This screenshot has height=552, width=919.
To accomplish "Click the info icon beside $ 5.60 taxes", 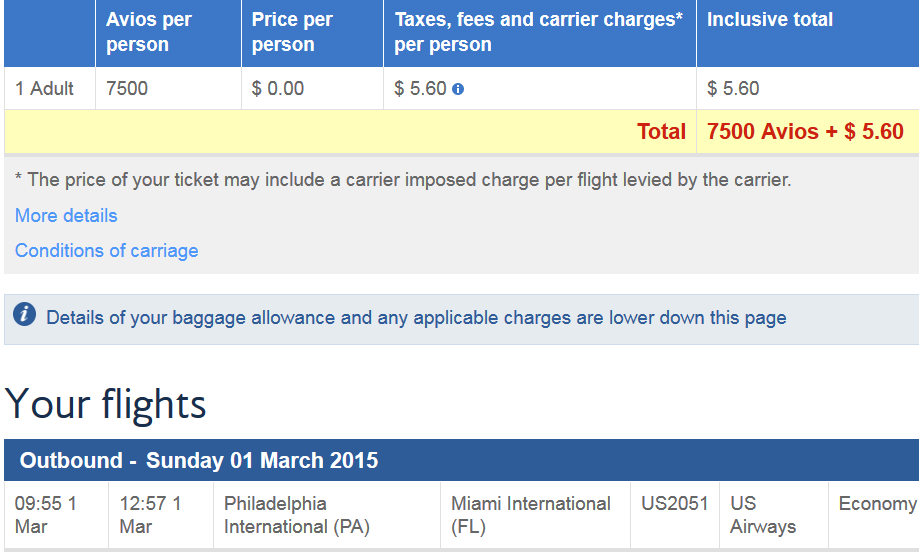I will click(458, 89).
